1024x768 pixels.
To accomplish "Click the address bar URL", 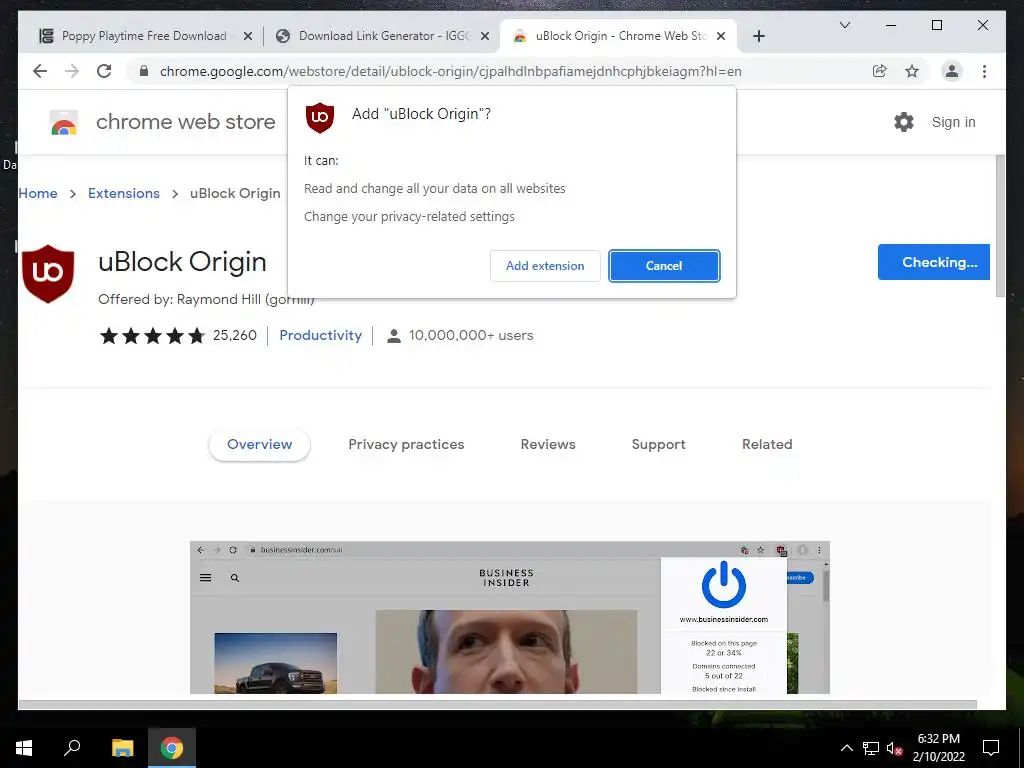I will click(x=451, y=71).
